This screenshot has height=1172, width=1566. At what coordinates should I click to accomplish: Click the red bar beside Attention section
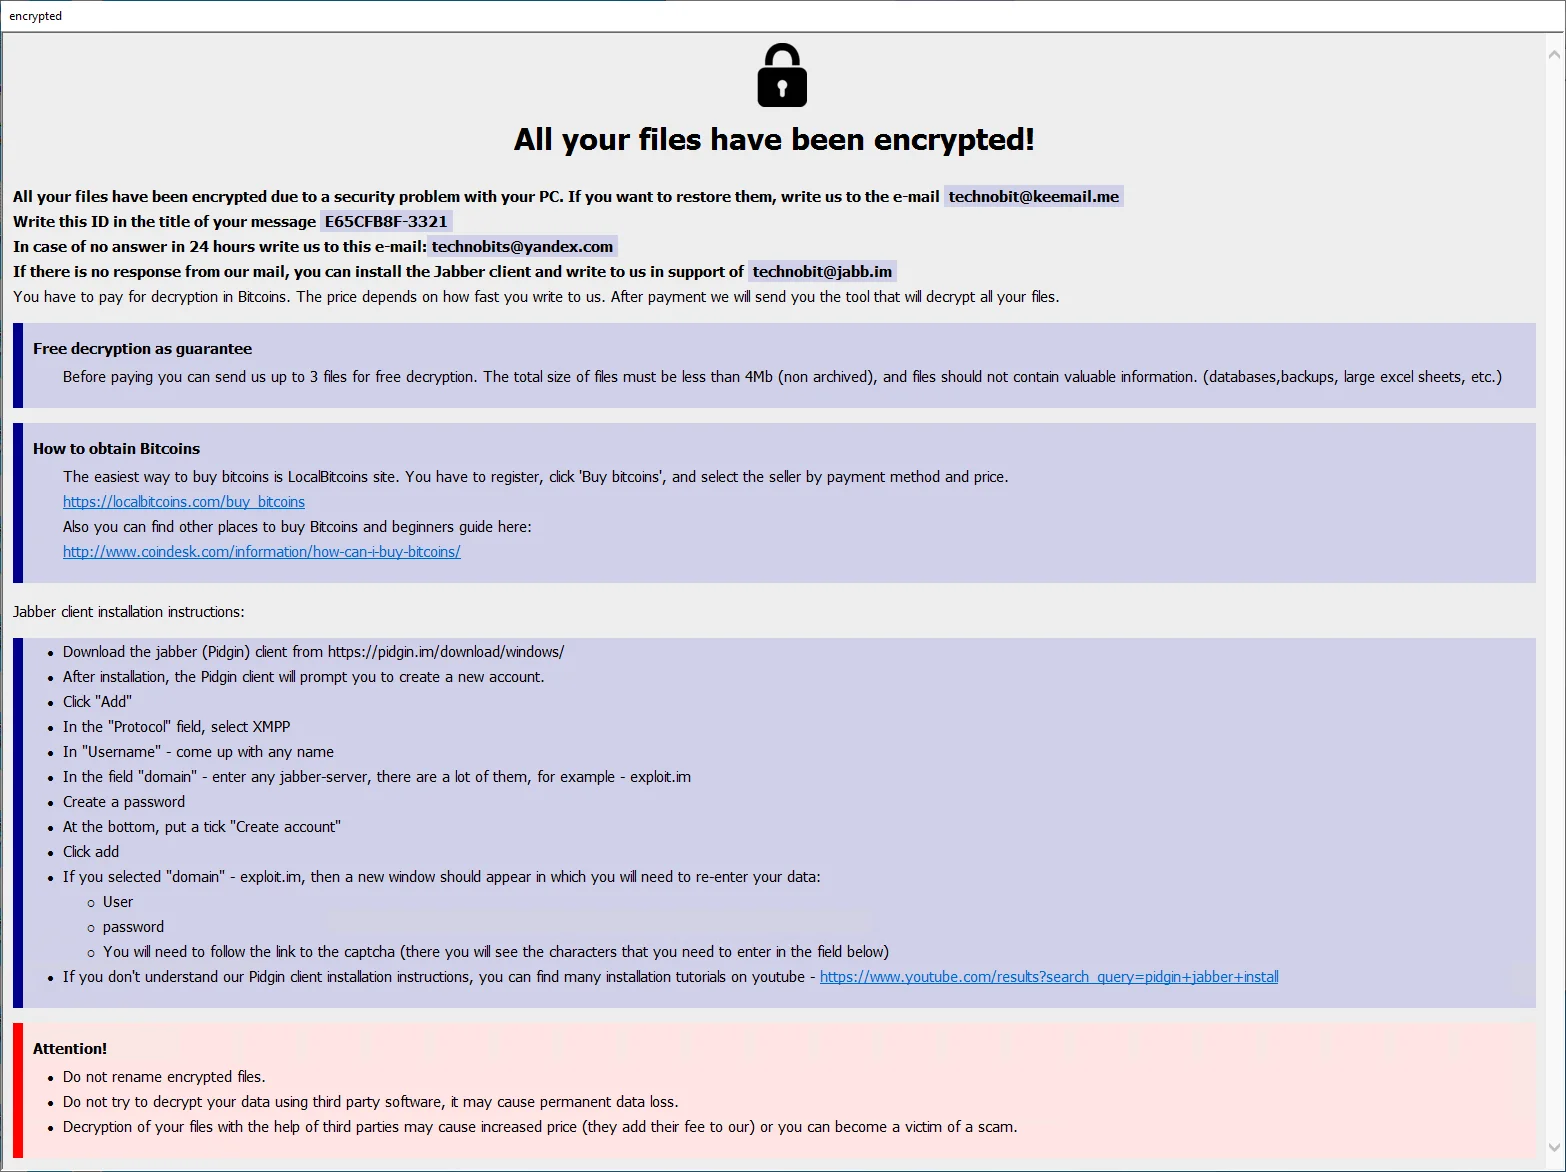[18, 1090]
